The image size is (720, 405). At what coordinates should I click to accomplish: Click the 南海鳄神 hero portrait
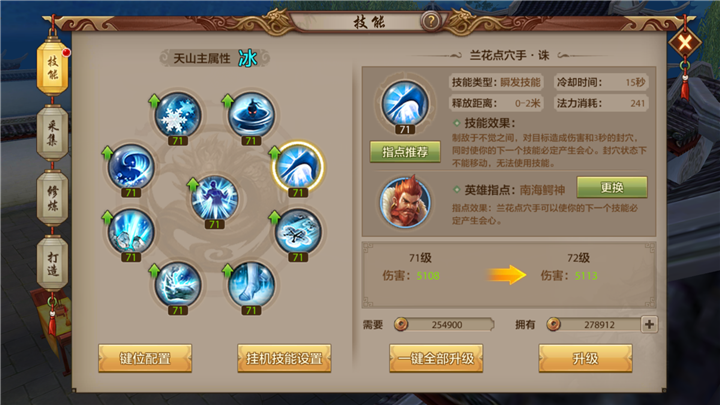(x=405, y=202)
